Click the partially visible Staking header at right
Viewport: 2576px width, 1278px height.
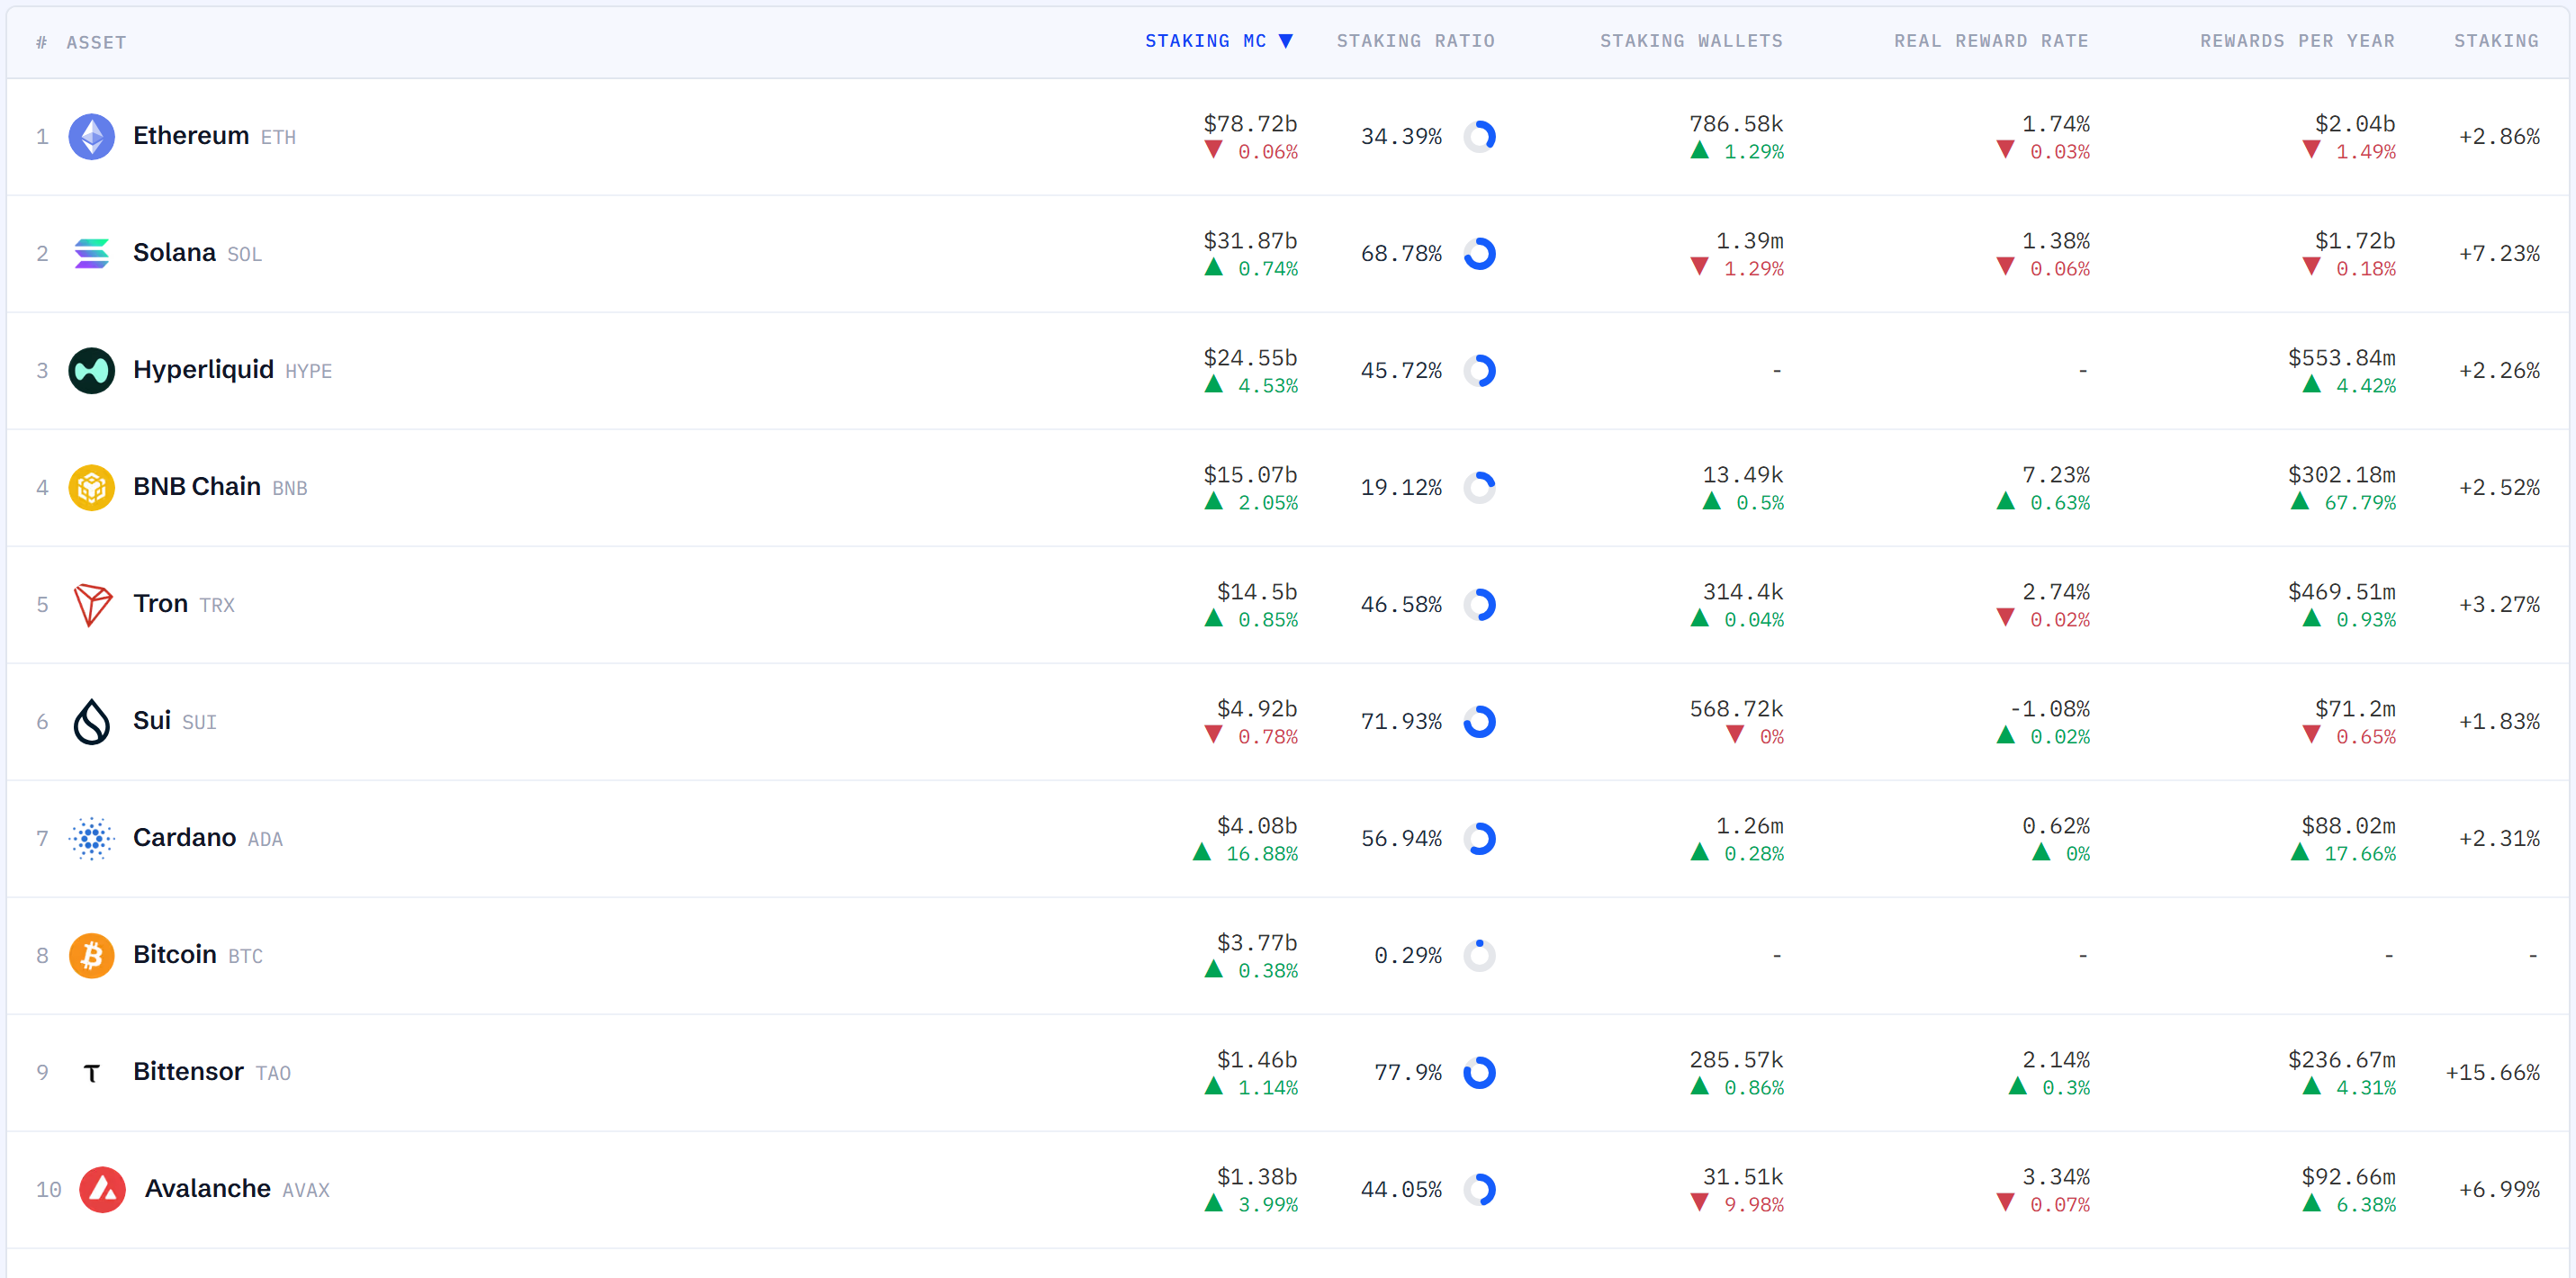(x=2496, y=41)
